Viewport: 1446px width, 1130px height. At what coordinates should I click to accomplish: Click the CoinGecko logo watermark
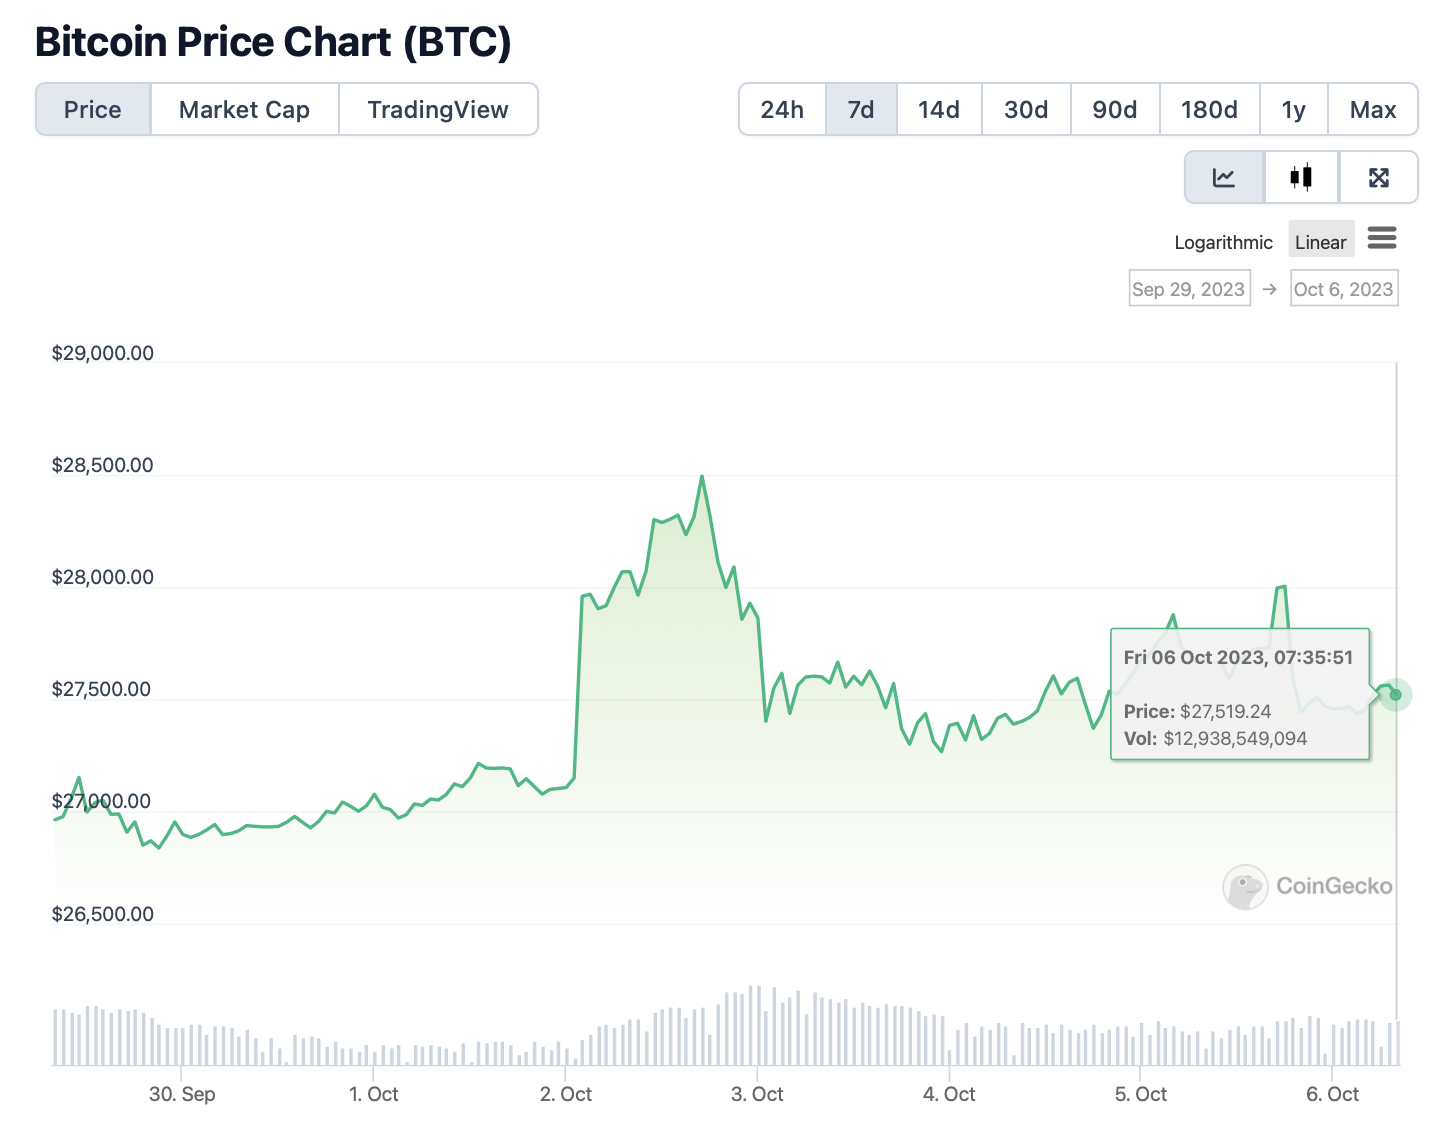pos(1308,886)
